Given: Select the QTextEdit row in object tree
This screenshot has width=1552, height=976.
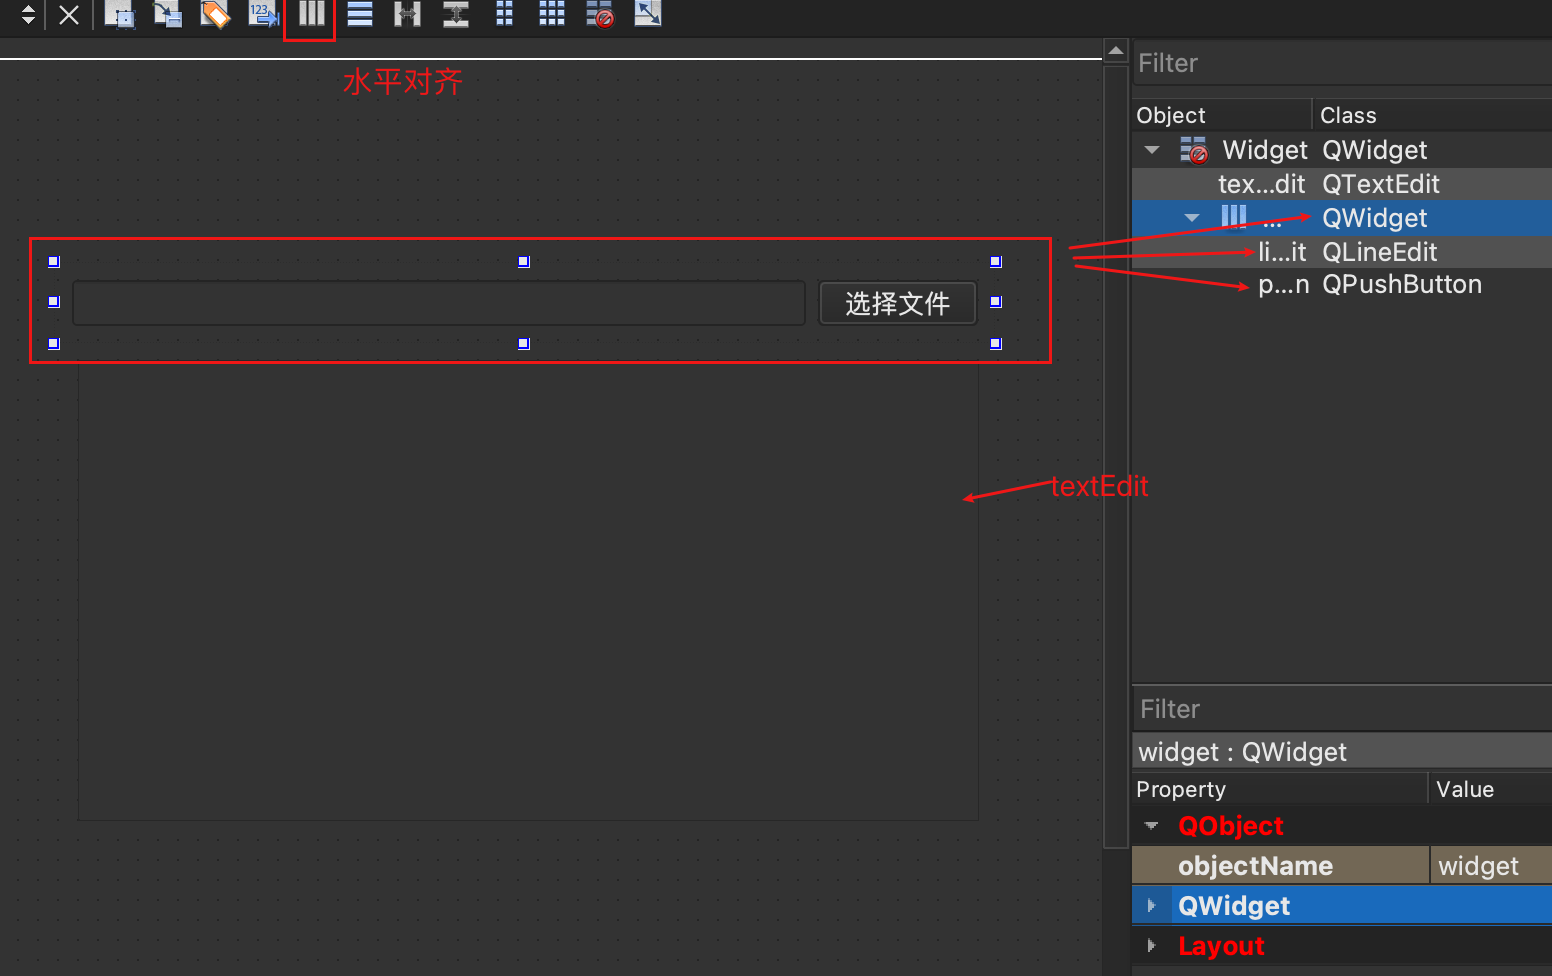Looking at the screenshot, I should tap(1342, 184).
